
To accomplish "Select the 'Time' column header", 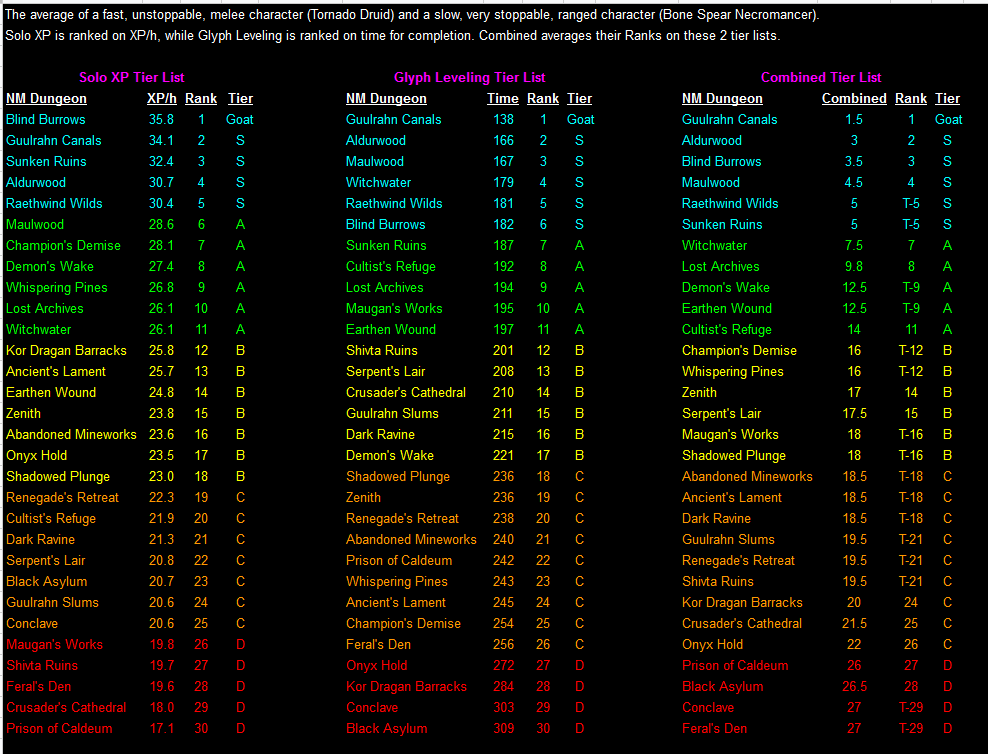I will click(503, 98).
